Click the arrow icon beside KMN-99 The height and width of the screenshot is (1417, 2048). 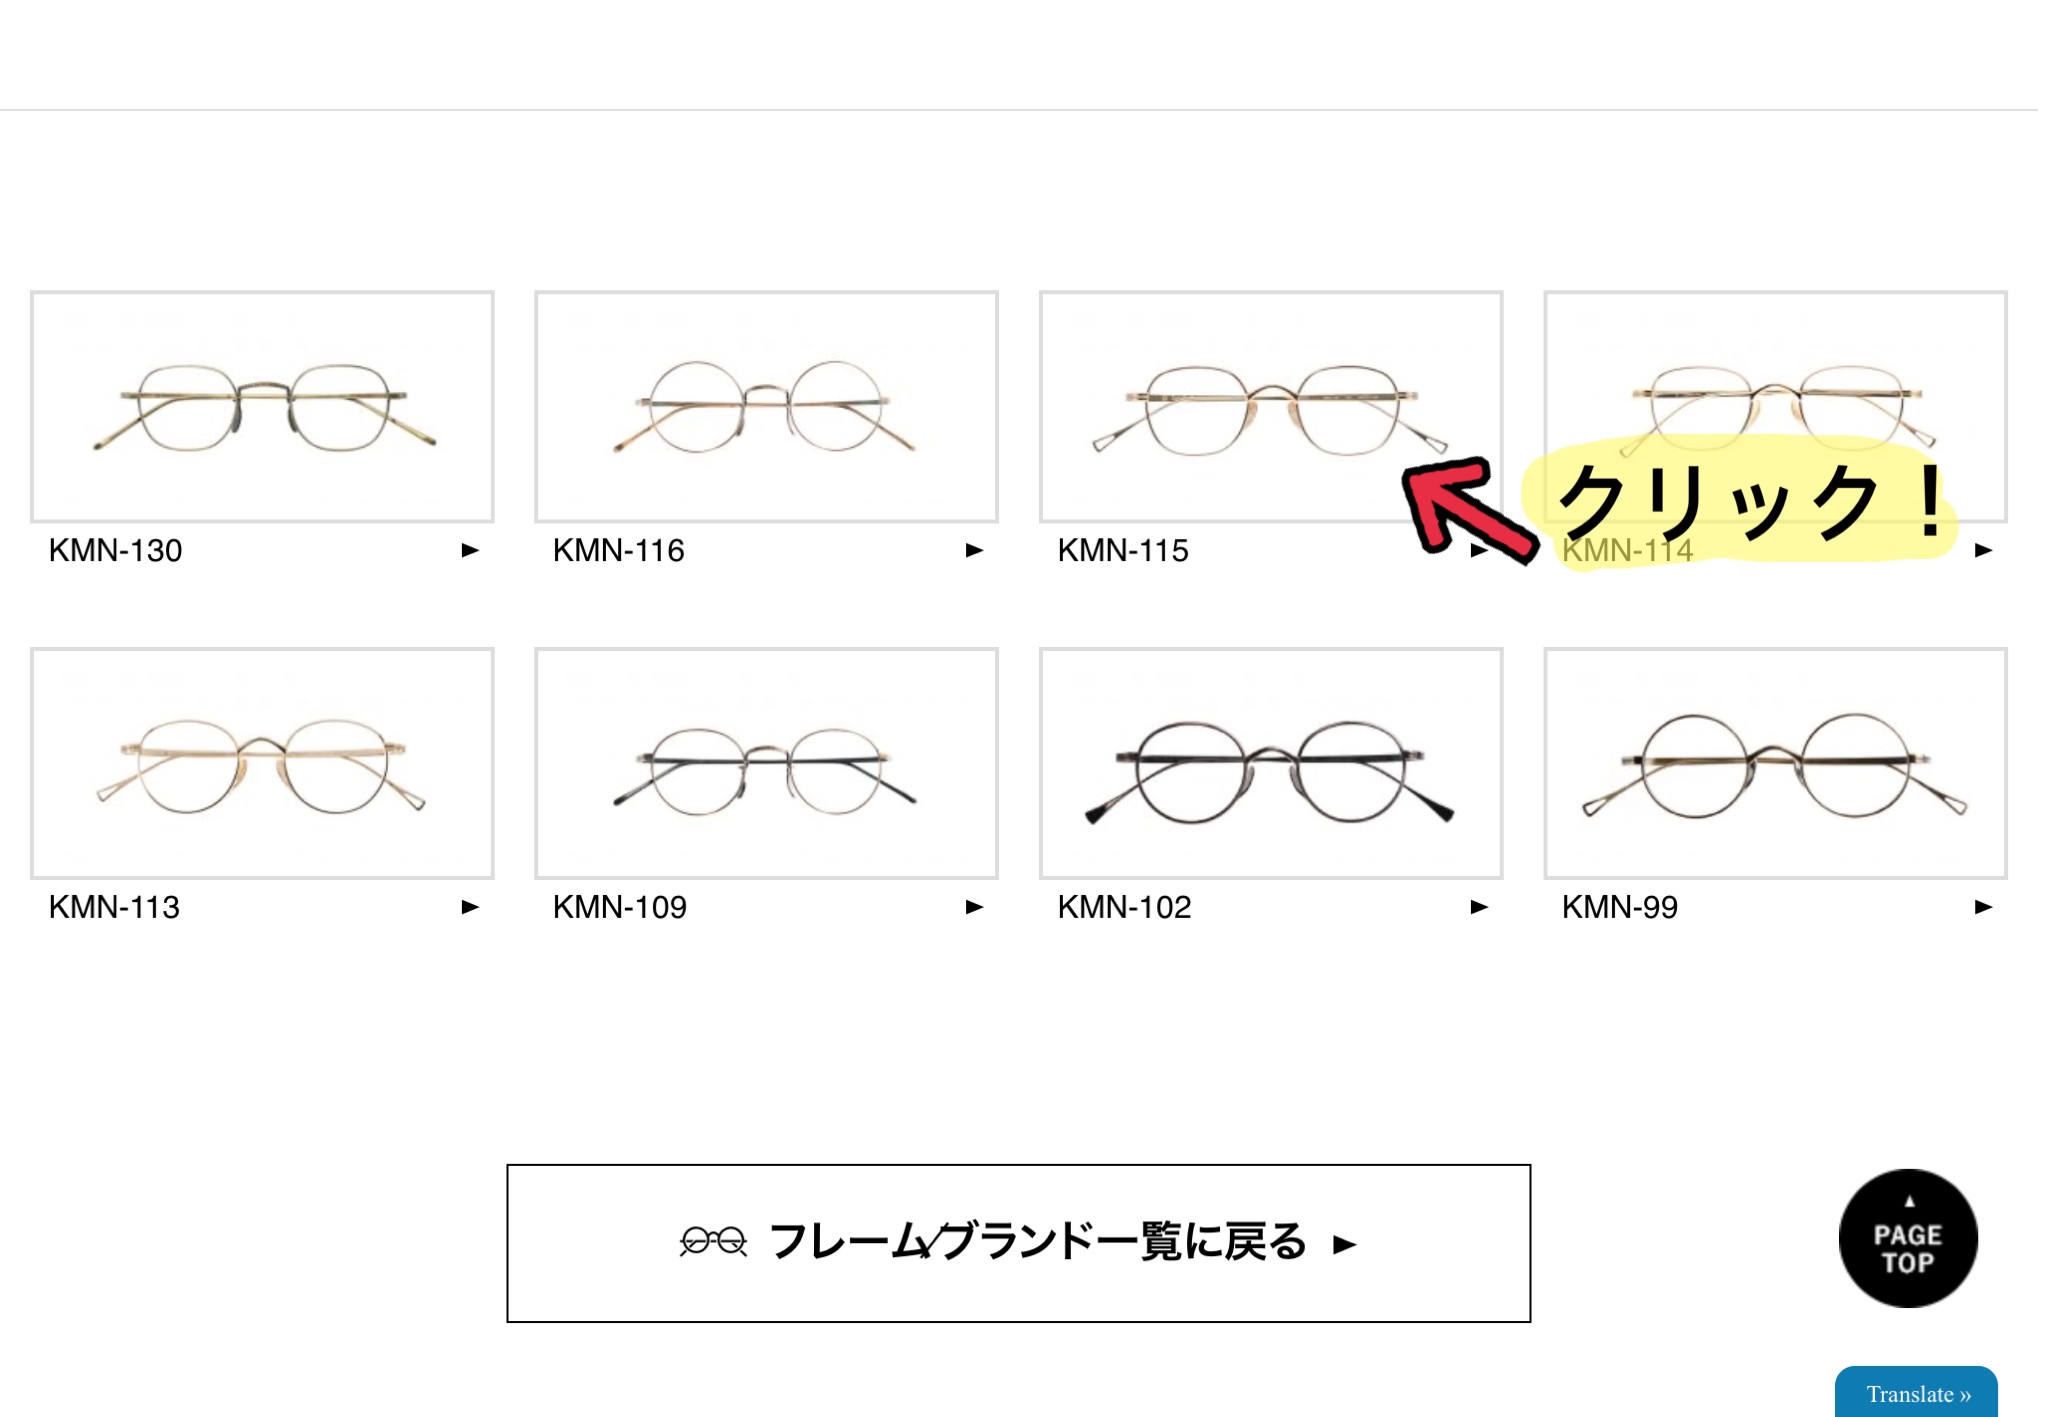[1984, 907]
